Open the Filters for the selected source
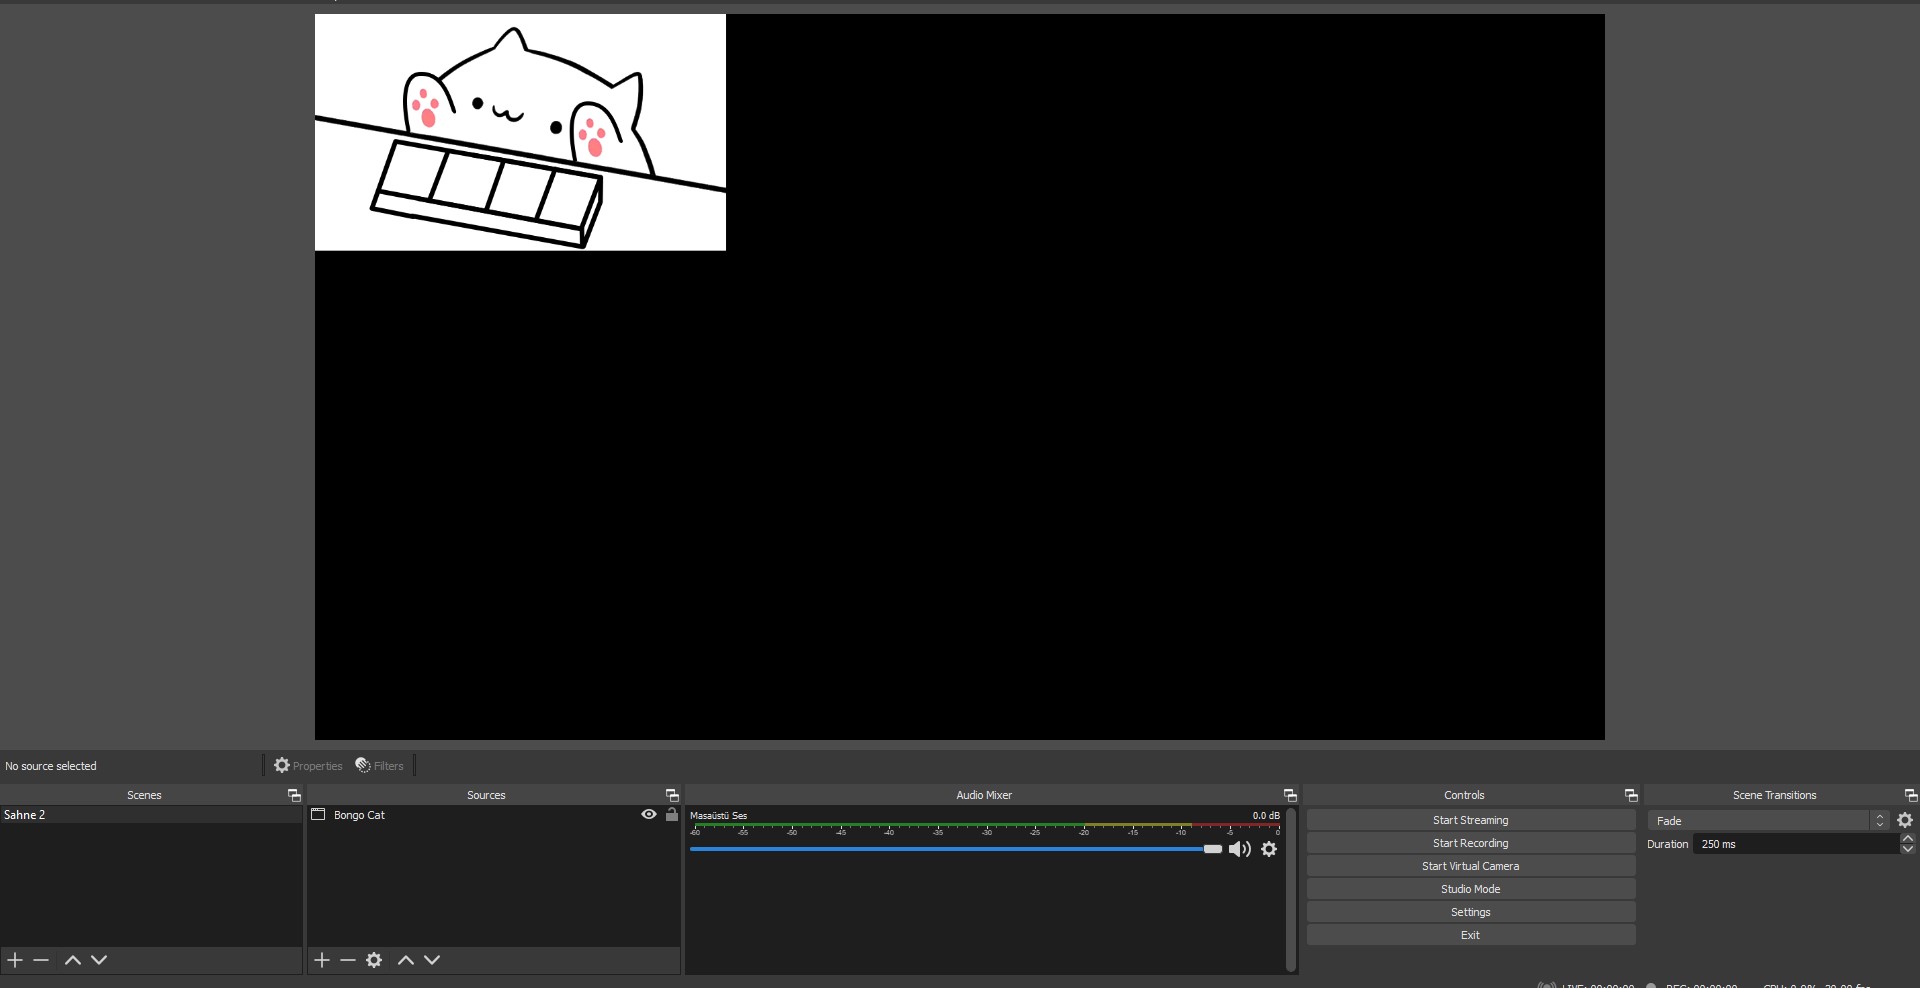This screenshot has width=1920, height=988. [x=379, y=765]
